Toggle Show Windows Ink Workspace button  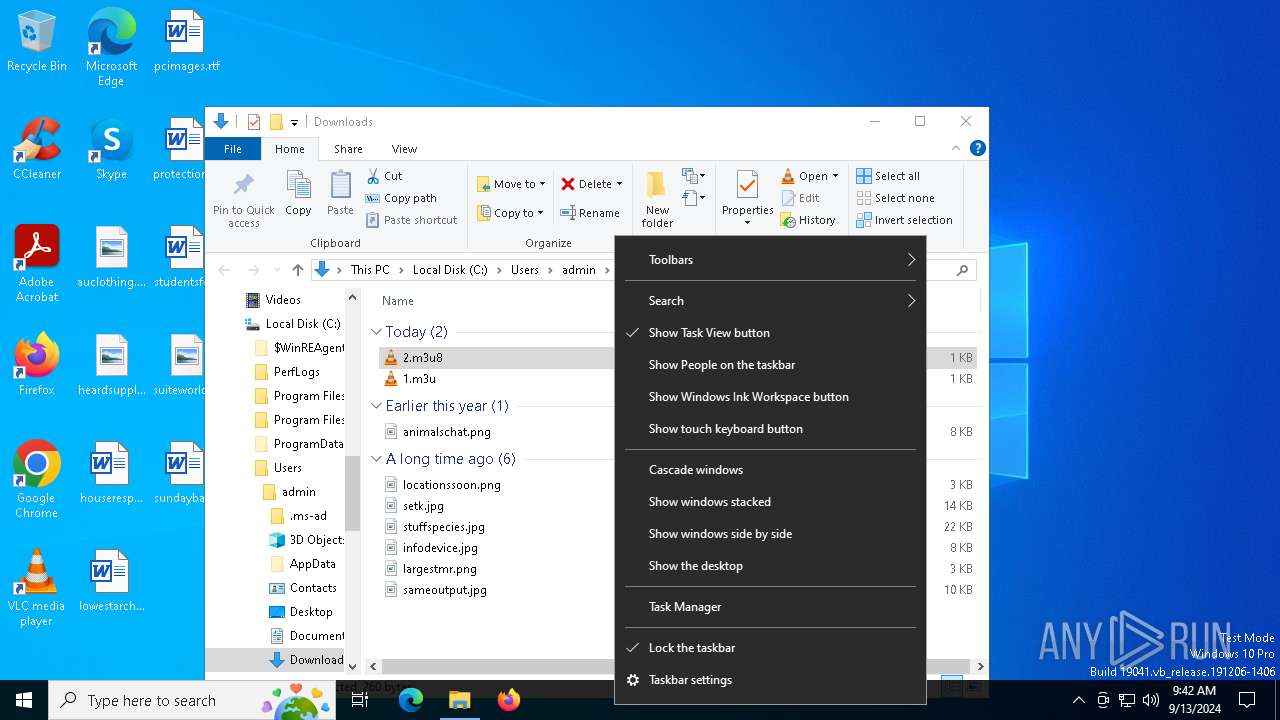coord(770,397)
